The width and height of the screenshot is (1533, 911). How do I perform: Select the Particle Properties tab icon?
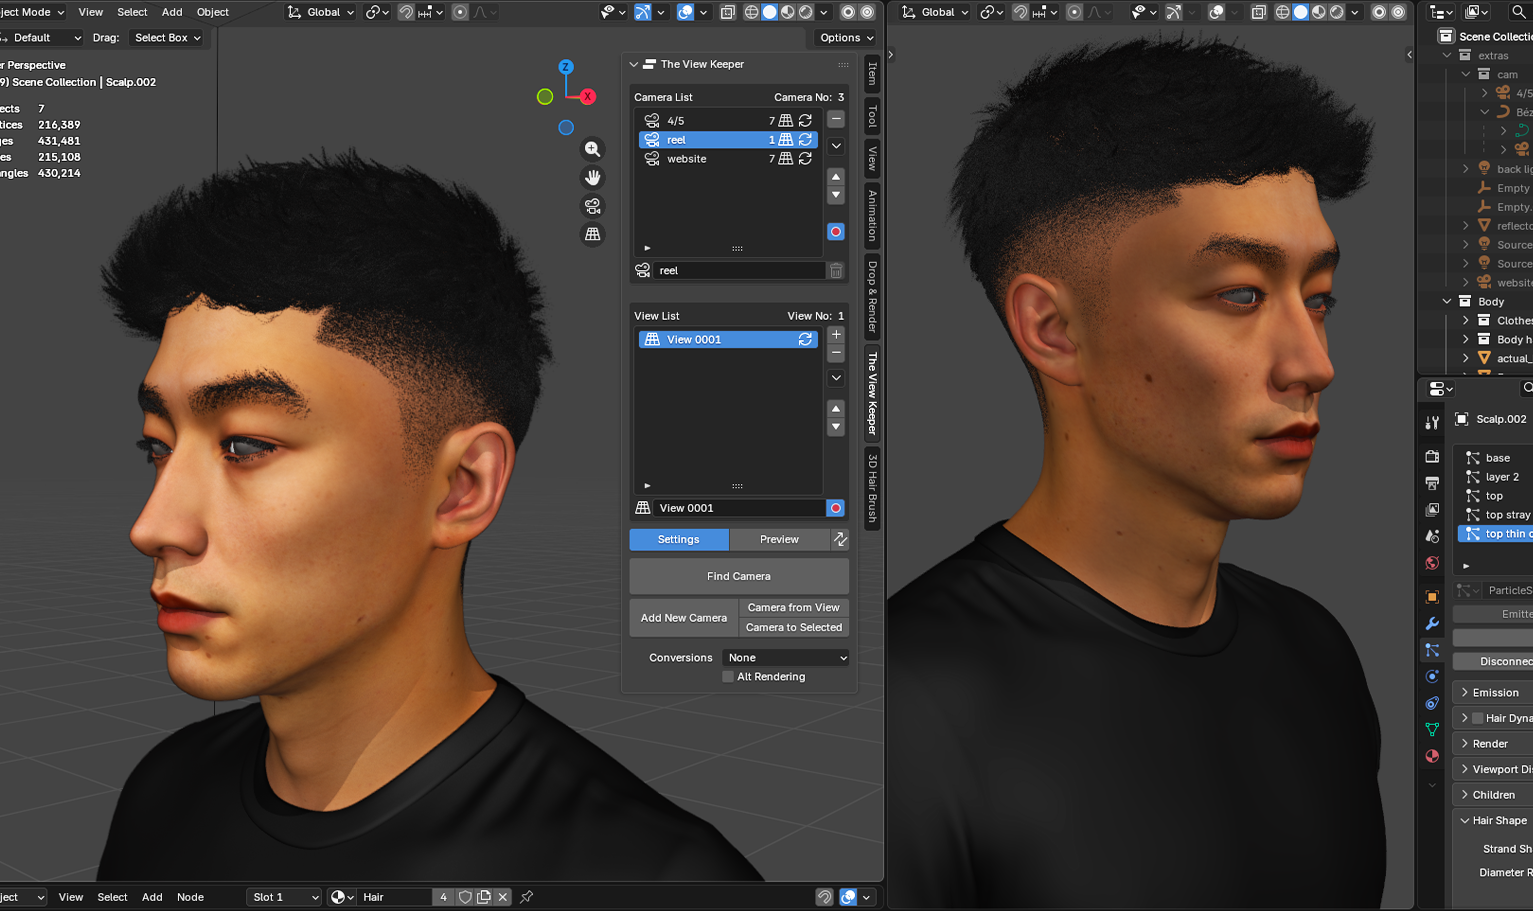coord(1431,650)
